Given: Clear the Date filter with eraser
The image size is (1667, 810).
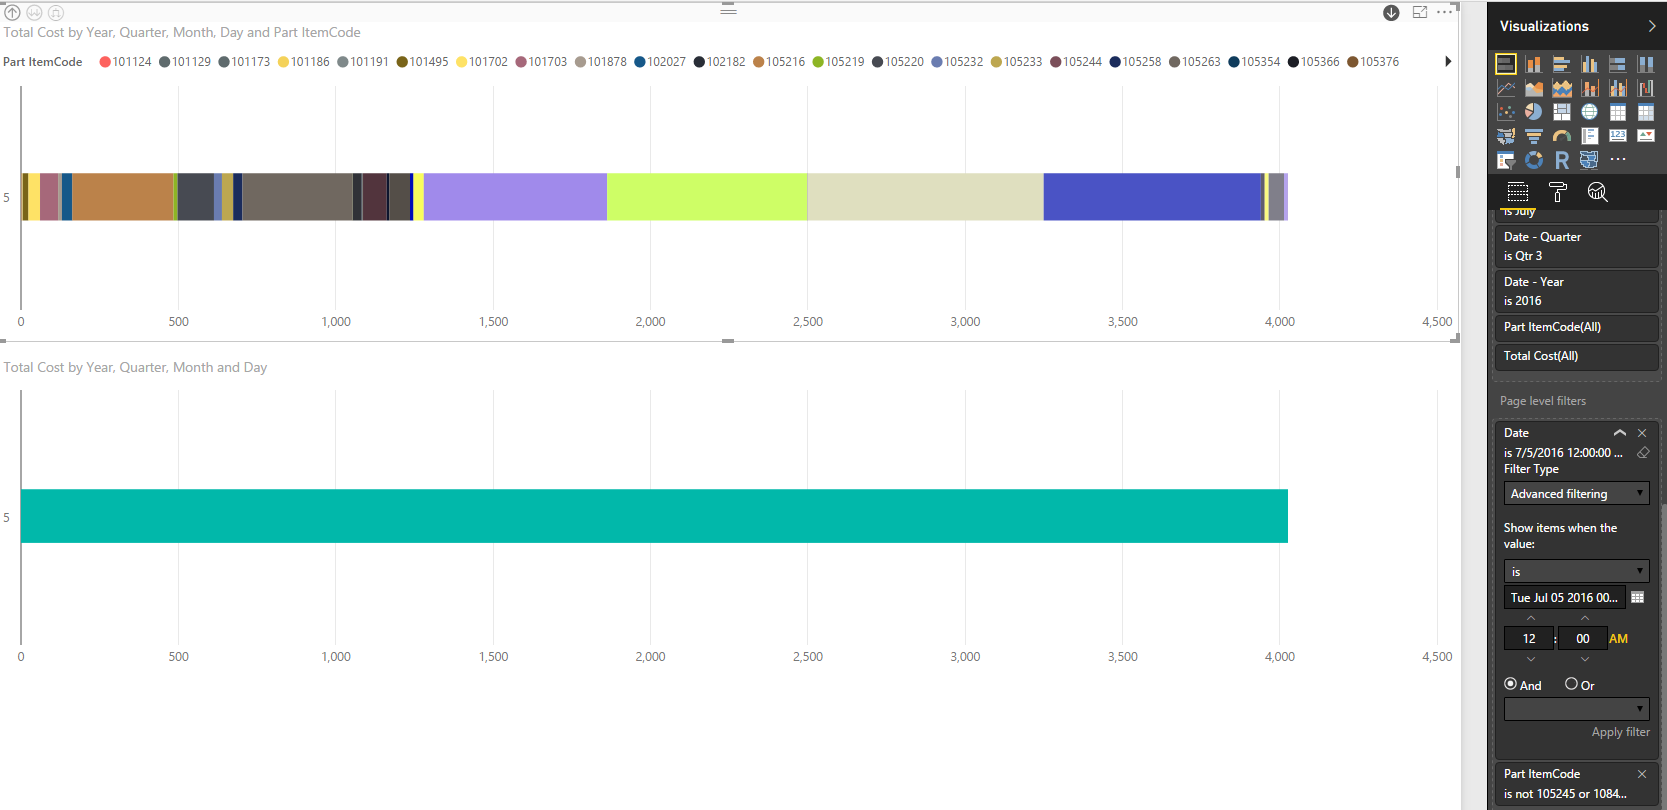Looking at the screenshot, I should point(1642,453).
